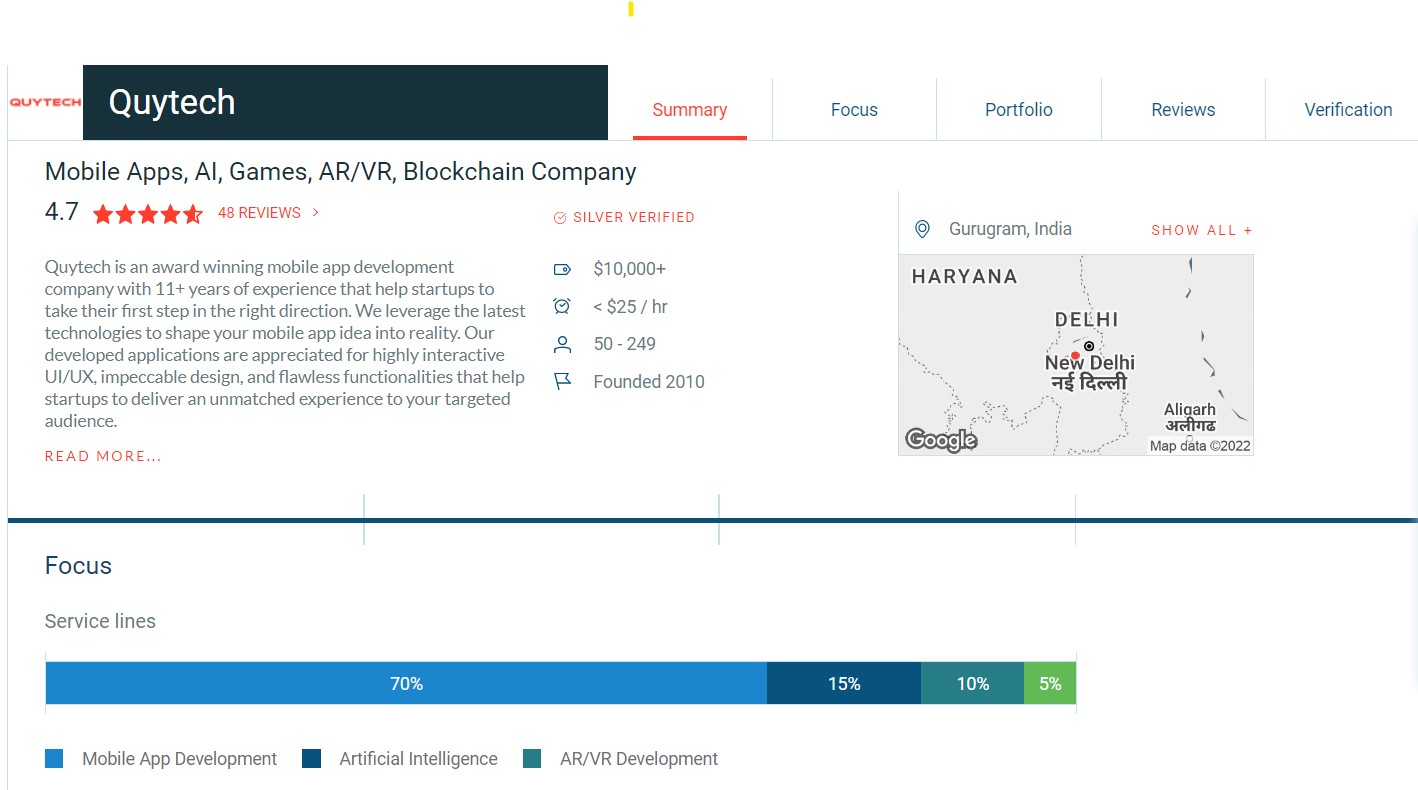This screenshot has width=1418, height=790.
Task: Click the Mobile App Development legend label
Action: click(180, 759)
